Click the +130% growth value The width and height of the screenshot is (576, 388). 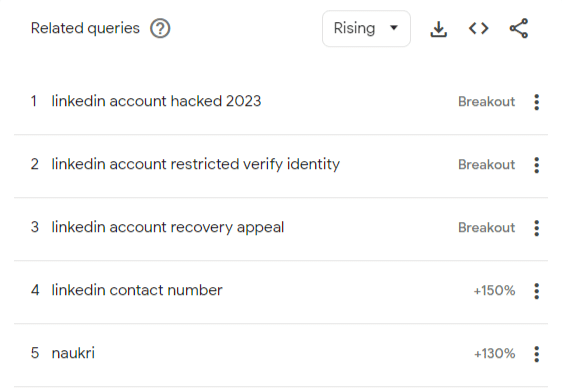click(x=494, y=354)
